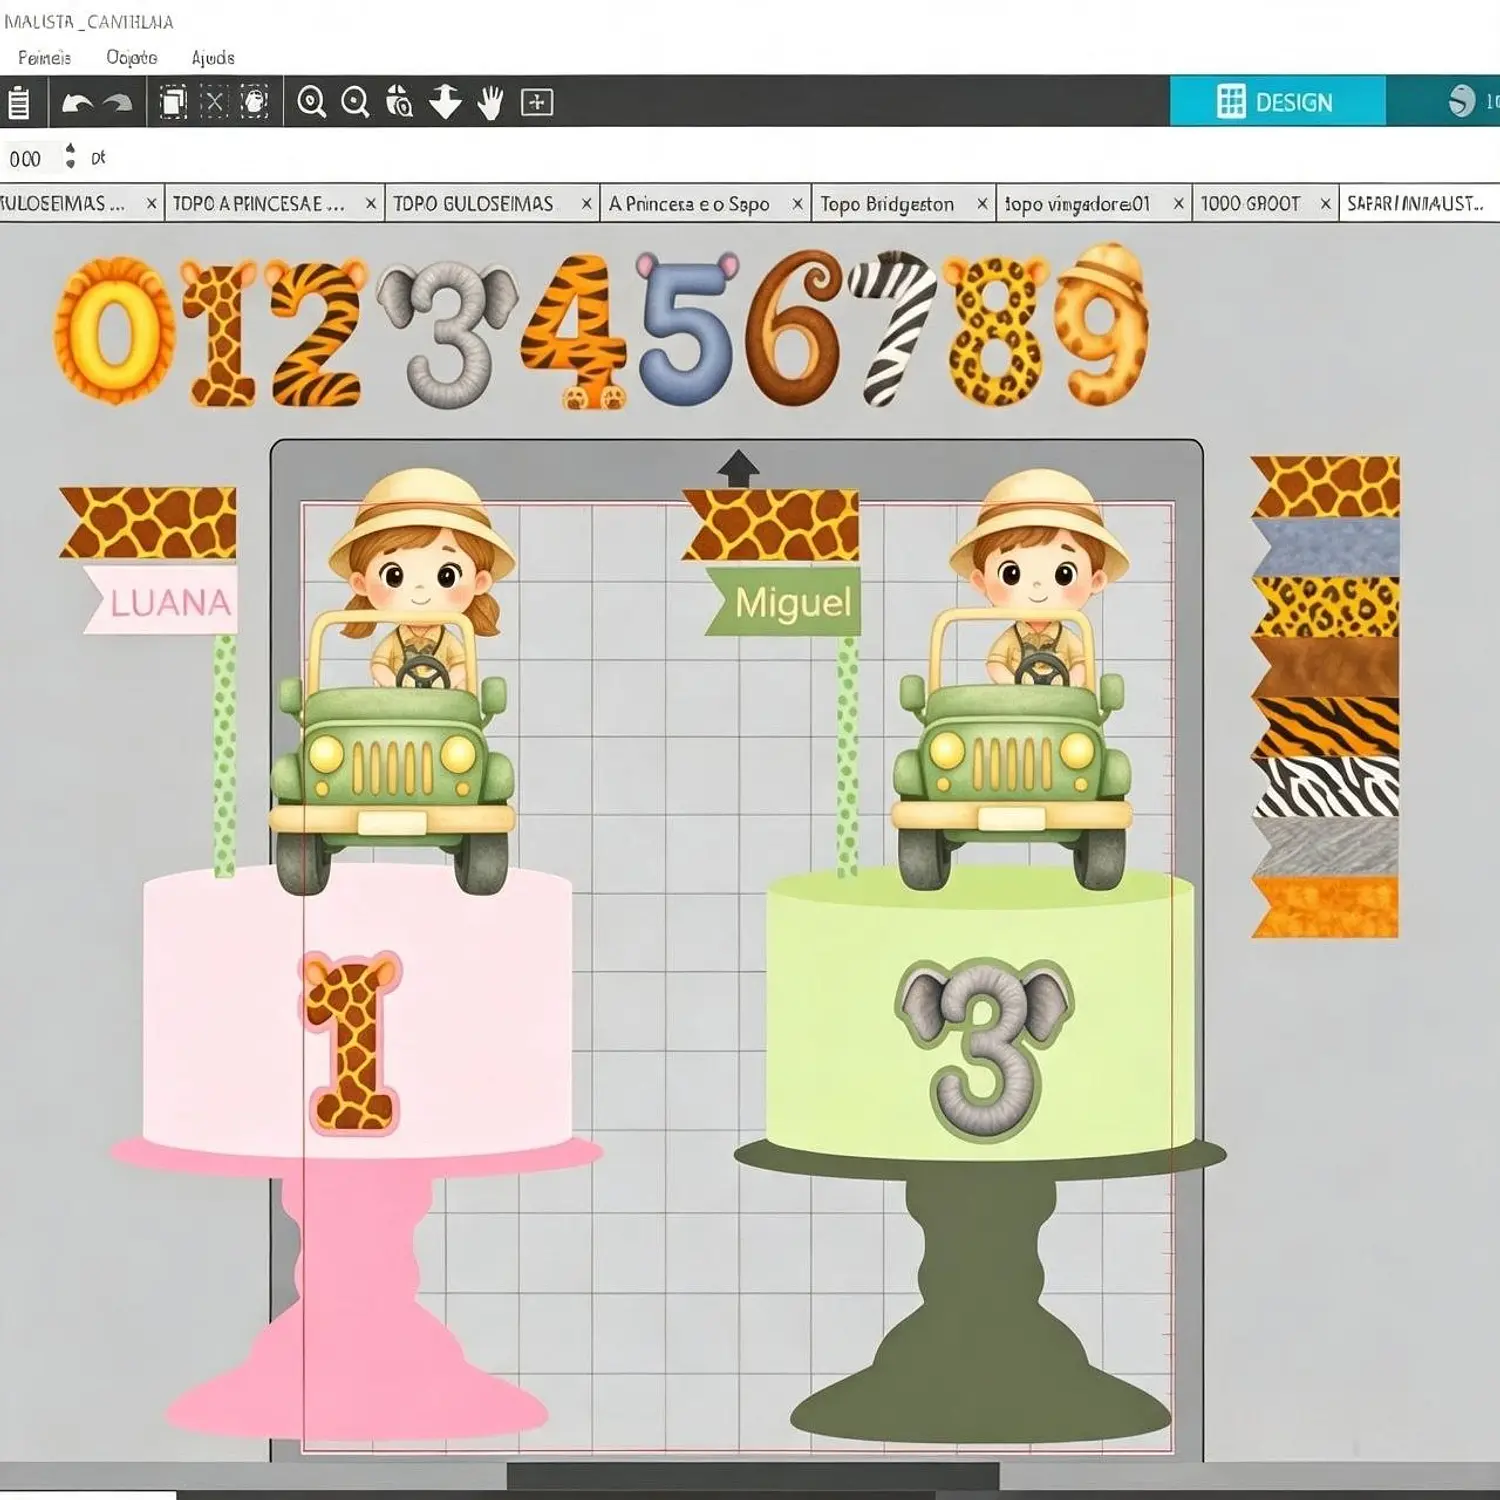Viewport: 1500px width, 1500px height.
Task: Select the giraffe pattern strip in right column
Action: tap(1326, 487)
